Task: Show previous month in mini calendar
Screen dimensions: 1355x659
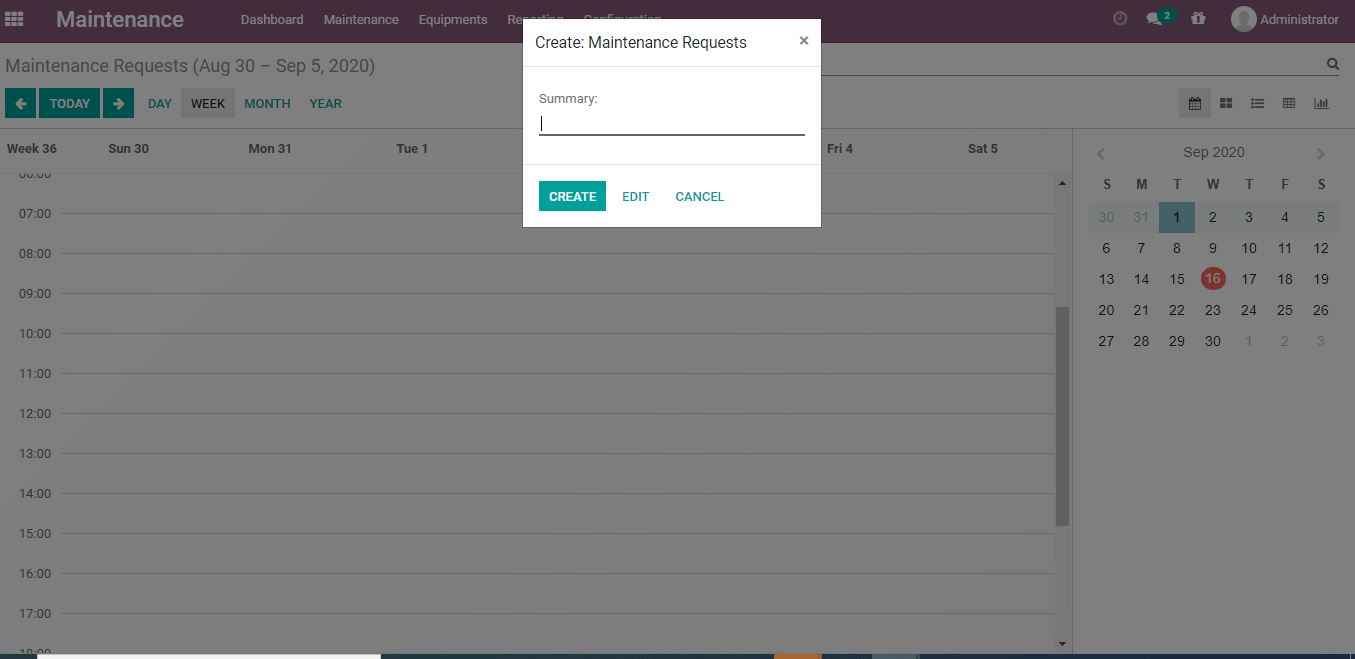Action: [1100, 153]
